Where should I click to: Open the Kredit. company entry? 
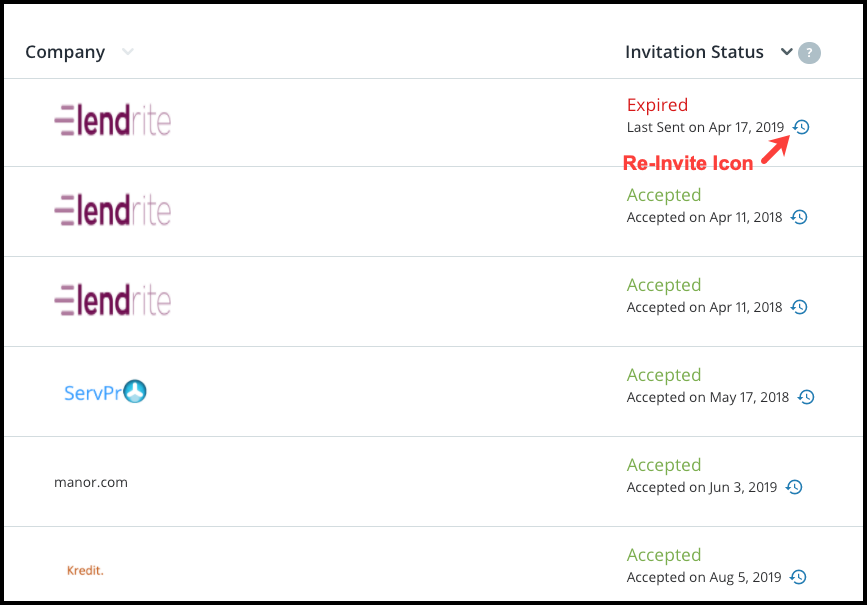click(85, 570)
